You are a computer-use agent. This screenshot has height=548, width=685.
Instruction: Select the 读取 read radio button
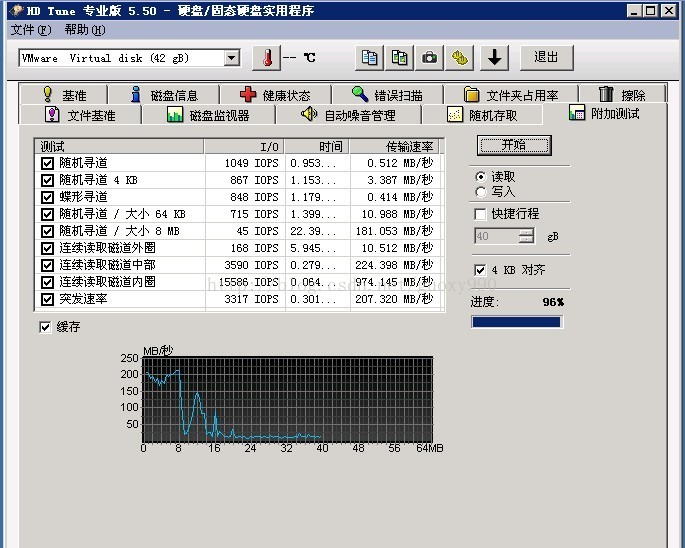click(x=481, y=177)
